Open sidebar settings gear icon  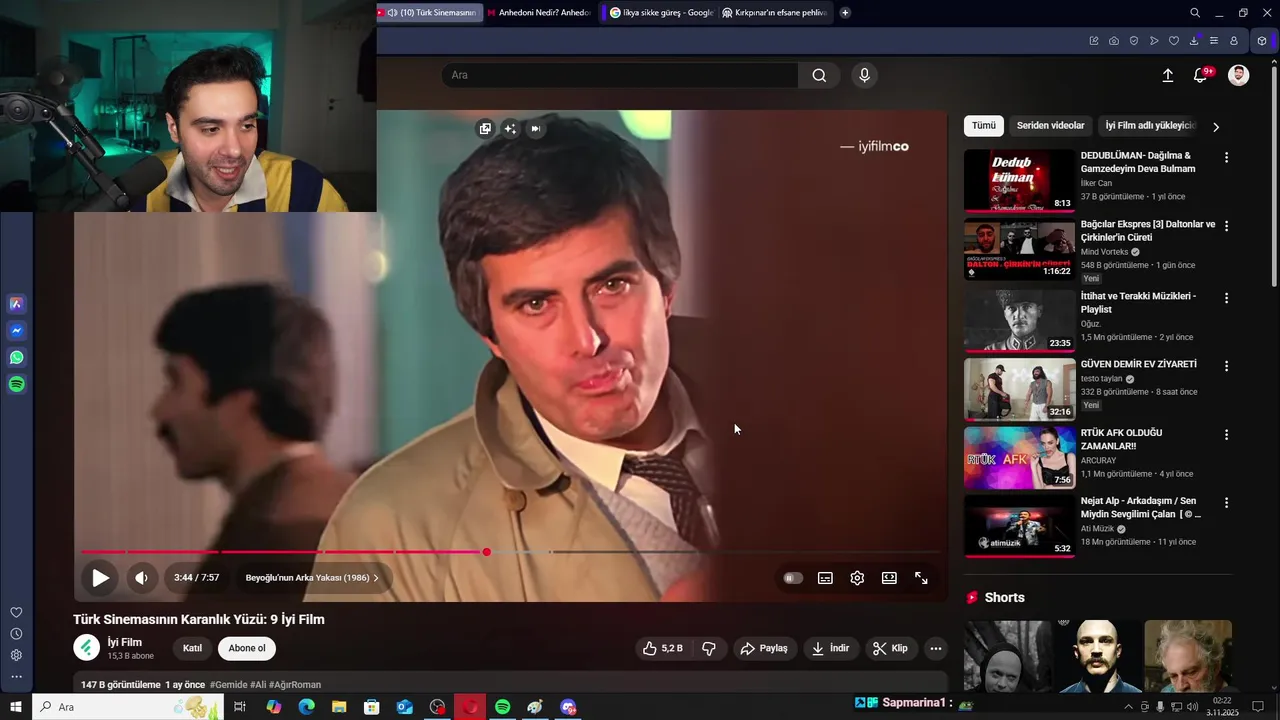(16, 655)
